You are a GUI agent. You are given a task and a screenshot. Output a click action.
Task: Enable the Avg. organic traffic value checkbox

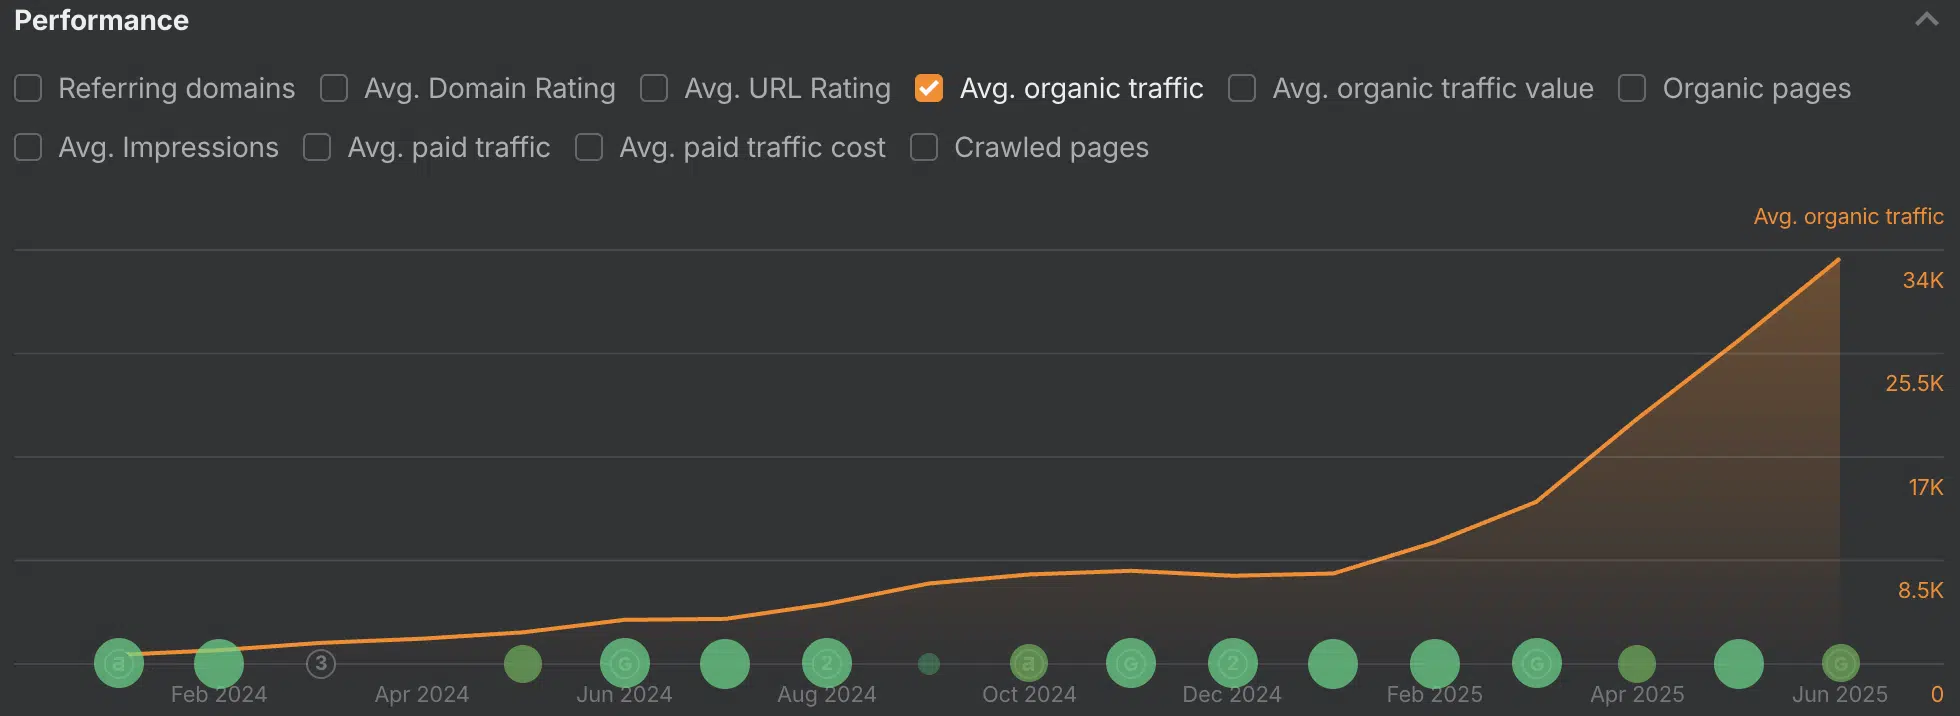tap(1242, 88)
